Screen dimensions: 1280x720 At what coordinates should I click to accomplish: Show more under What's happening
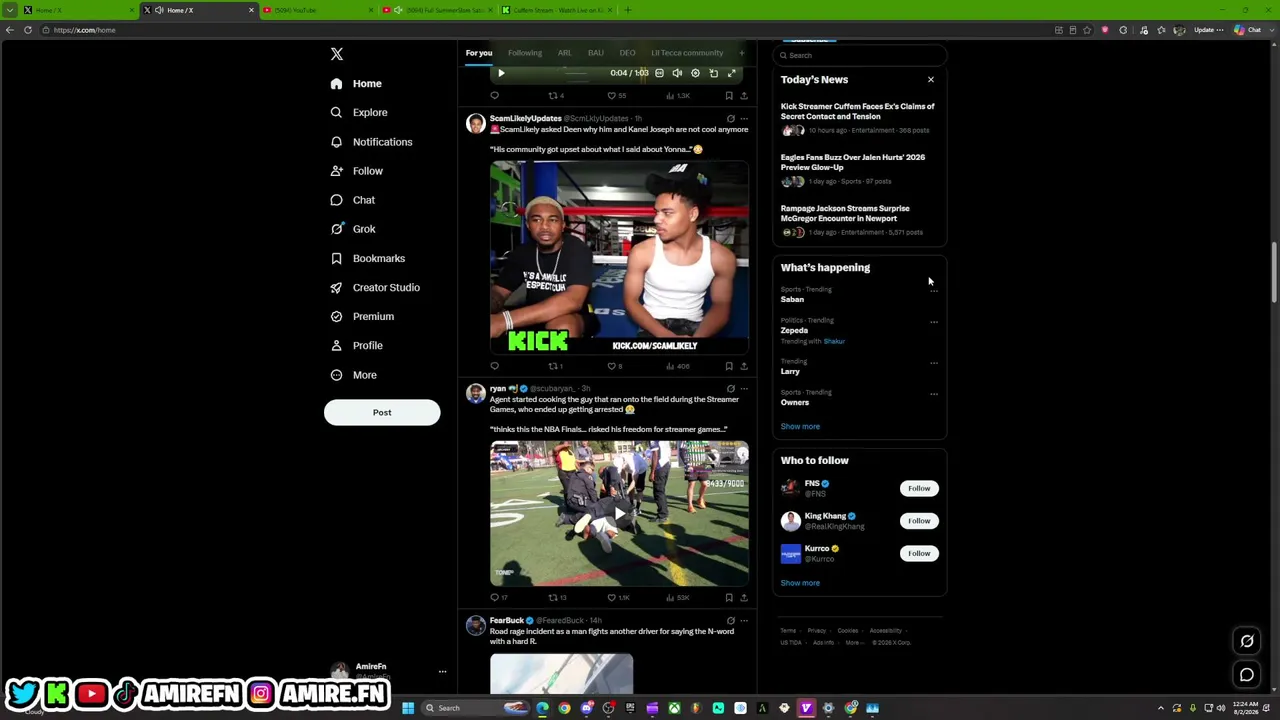click(x=800, y=427)
